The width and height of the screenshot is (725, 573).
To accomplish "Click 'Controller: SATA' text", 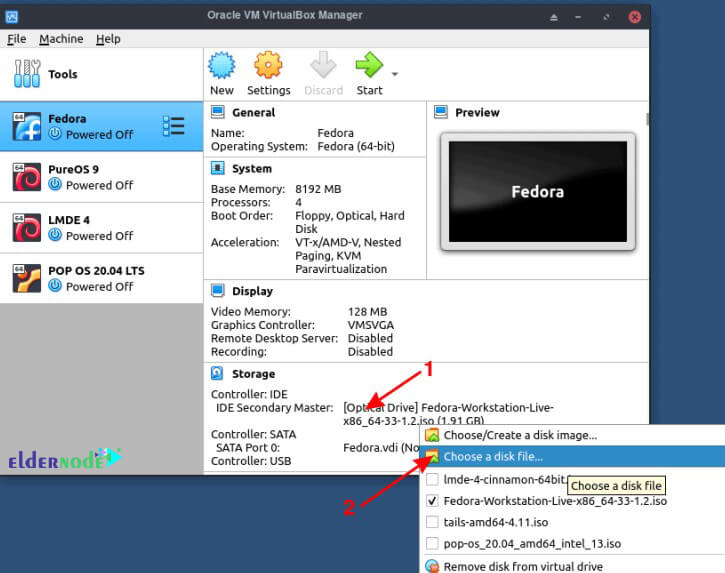I will [253, 434].
